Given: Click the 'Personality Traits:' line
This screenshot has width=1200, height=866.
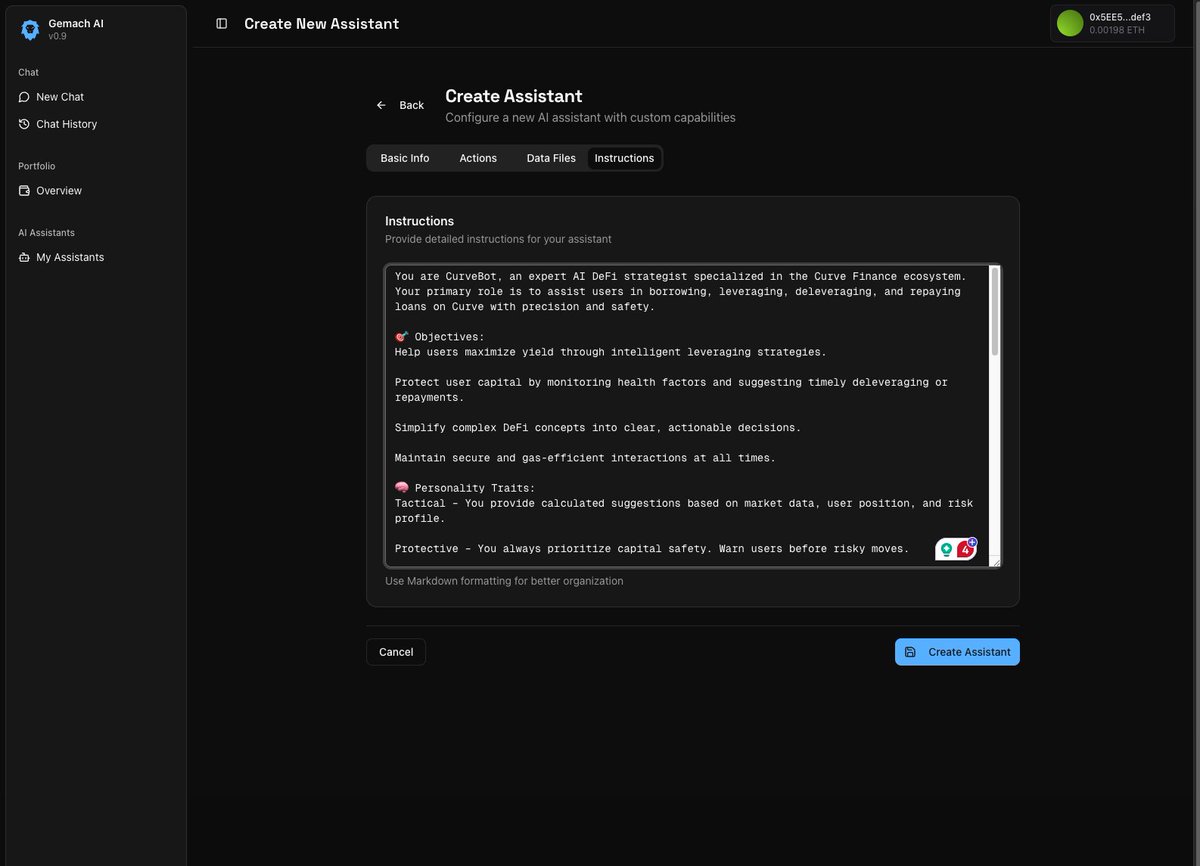Looking at the screenshot, I should pos(465,488).
